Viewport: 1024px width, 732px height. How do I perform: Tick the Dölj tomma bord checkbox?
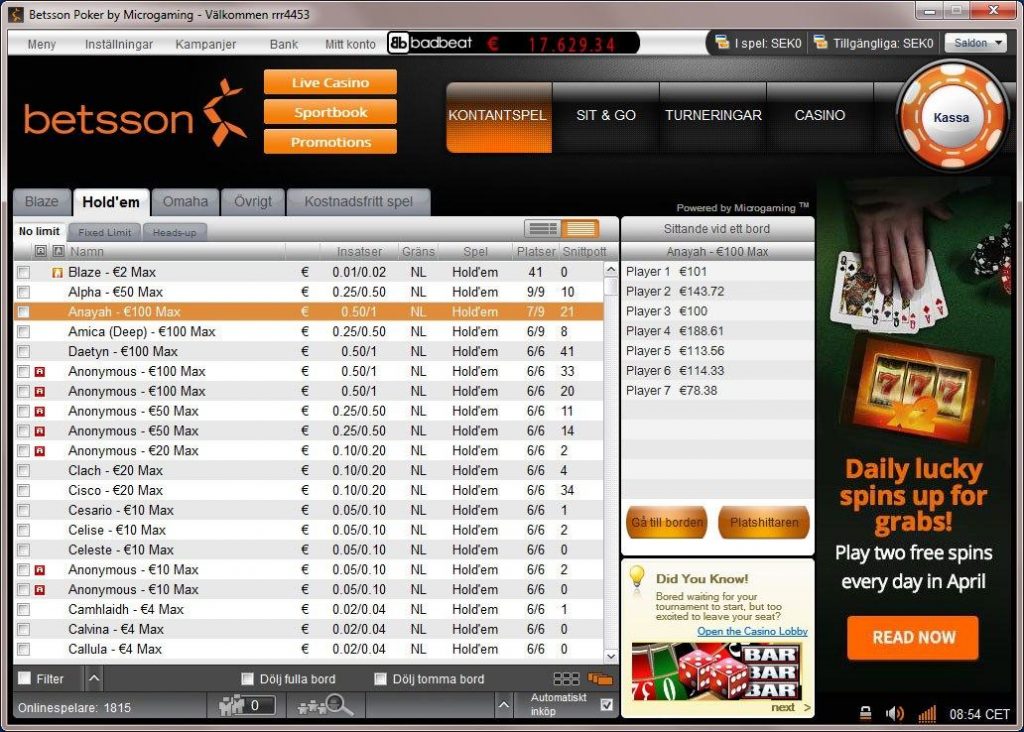(x=380, y=679)
